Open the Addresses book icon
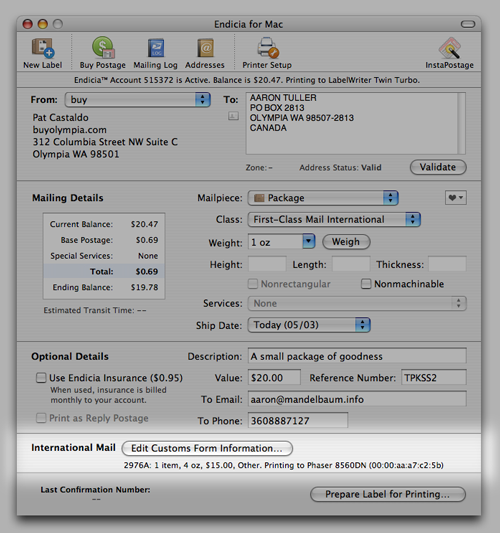The width and height of the screenshot is (500, 533). tap(205, 53)
